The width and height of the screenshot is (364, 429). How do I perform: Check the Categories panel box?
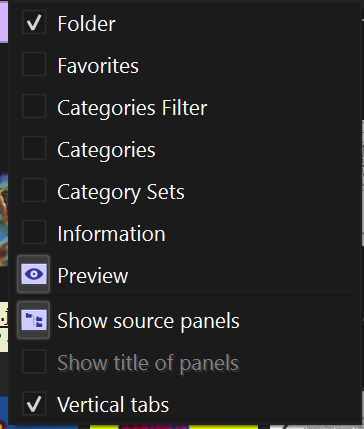[x=34, y=148]
